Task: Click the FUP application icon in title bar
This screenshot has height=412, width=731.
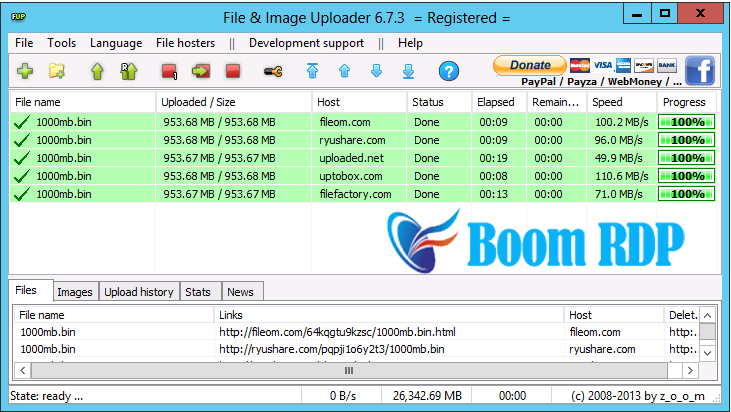Action: point(18,17)
